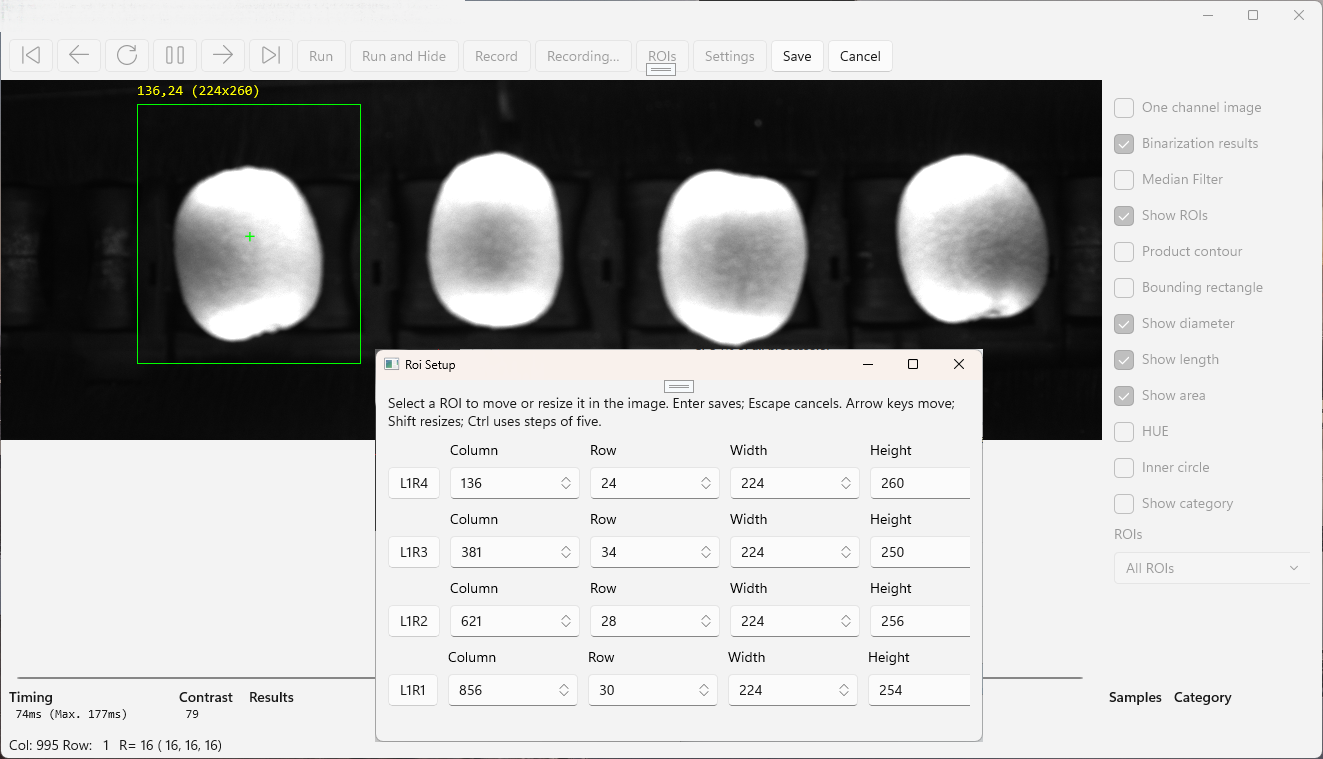Enable the HUE checkbox
Viewport: 1323px width, 759px height.
click(1124, 431)
